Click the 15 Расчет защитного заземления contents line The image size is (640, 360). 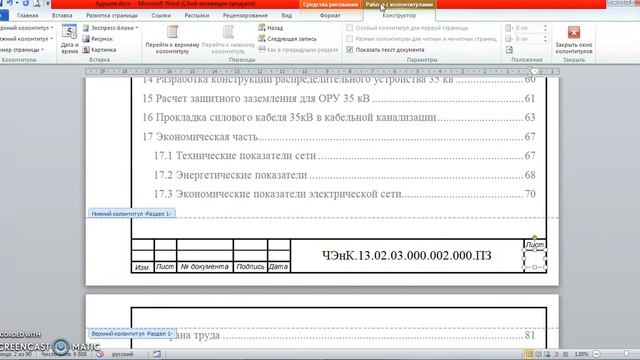pyautogui.click(x=338, y=98)
